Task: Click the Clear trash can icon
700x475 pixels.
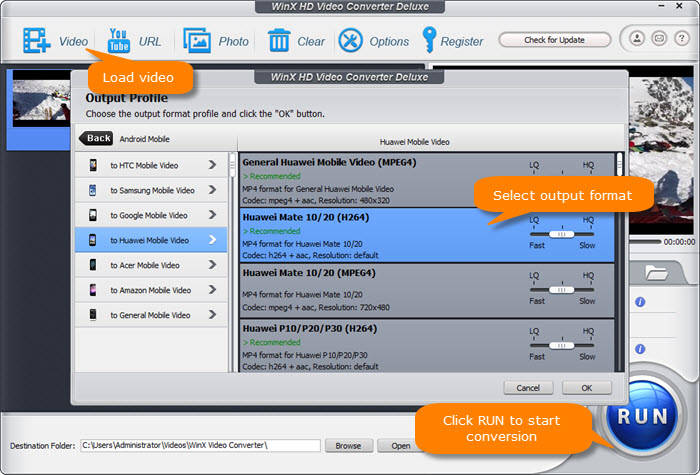Action: tap(279, 41)
